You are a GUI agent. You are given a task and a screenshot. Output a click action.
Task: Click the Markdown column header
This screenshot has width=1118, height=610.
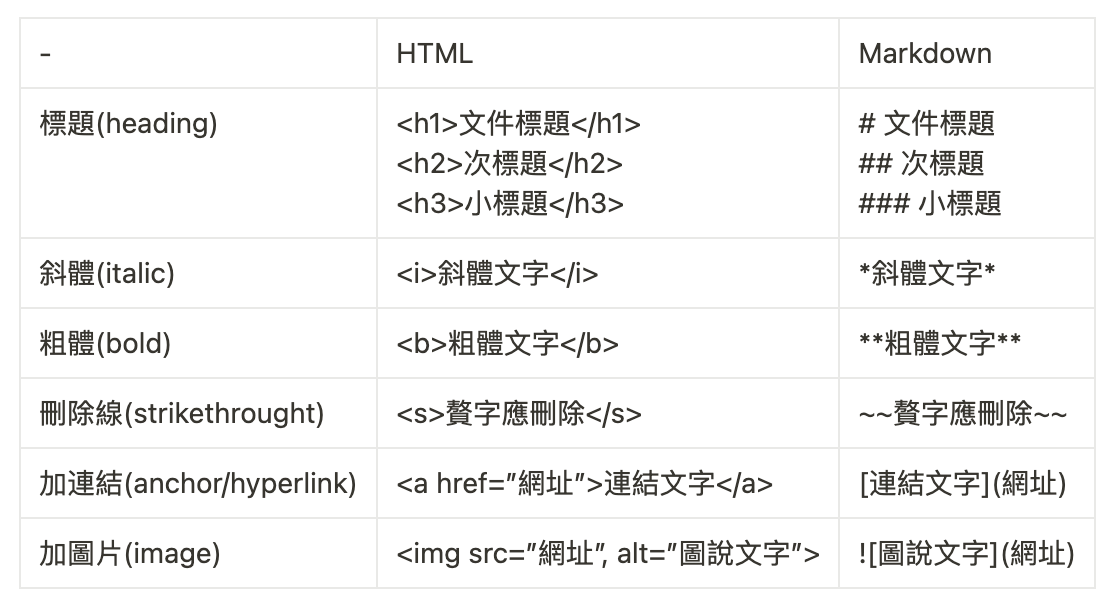click(925, 54)
